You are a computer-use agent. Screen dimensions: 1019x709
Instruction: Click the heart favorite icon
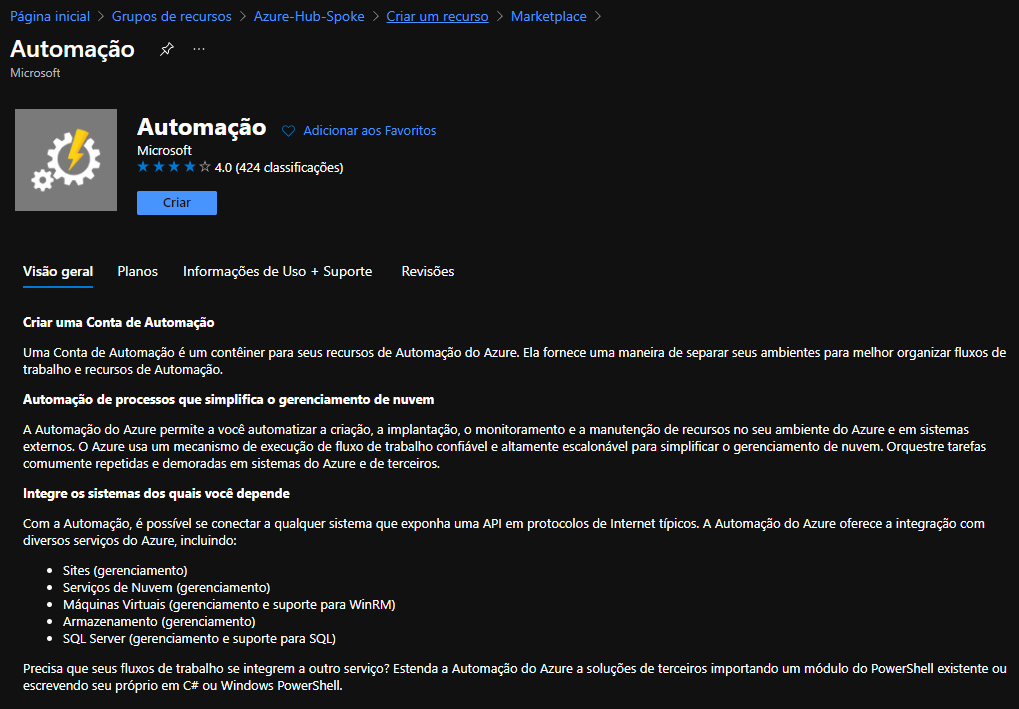coord(289,131)
